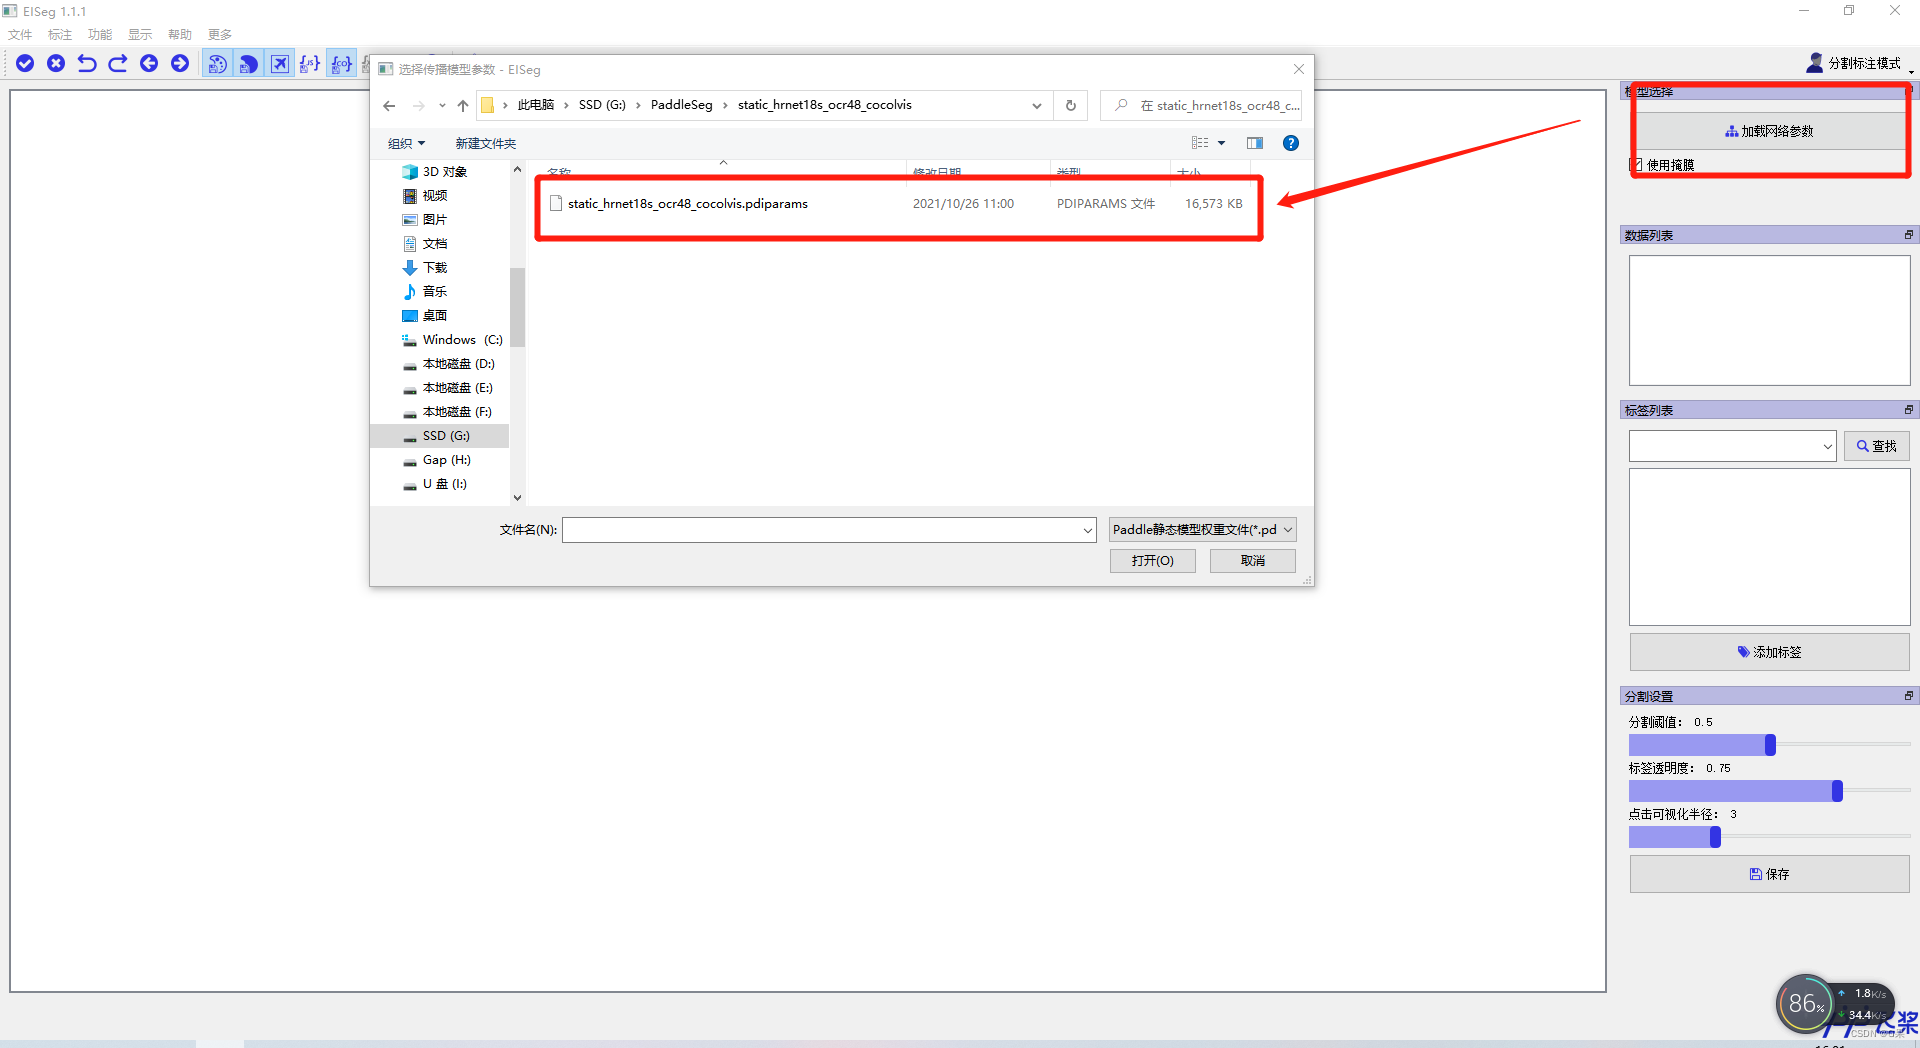Viewport: 1920px width, 1048px height.
Task: Float the 分割设置 panel with its icon
Action: (x=1908, y=696)
